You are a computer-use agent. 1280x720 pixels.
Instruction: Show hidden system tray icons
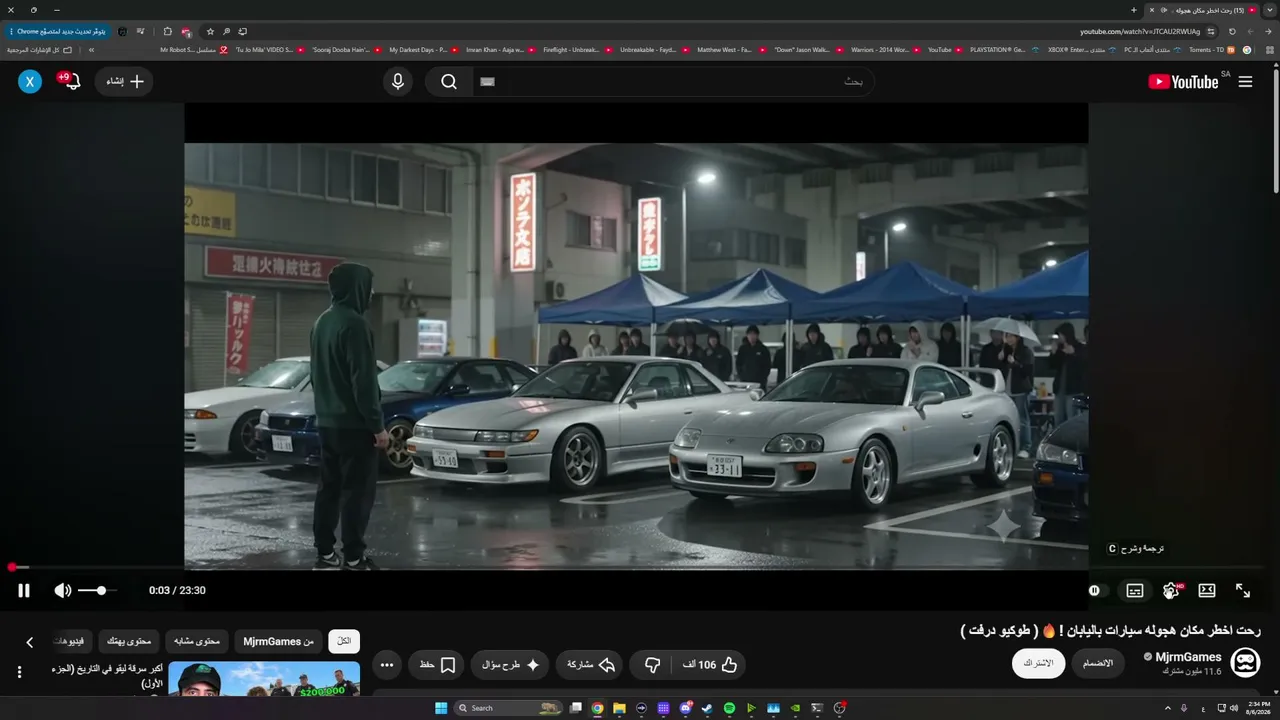coord(1168,708)
